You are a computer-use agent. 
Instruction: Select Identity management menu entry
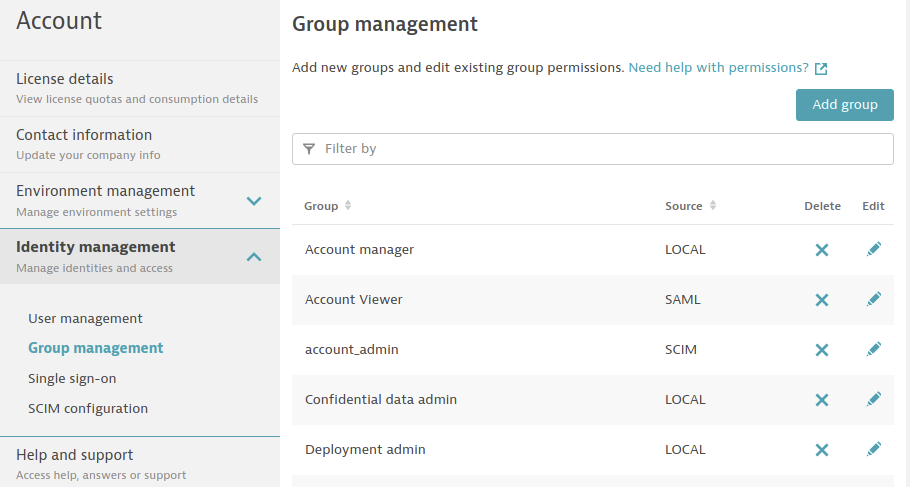point(140,256)
